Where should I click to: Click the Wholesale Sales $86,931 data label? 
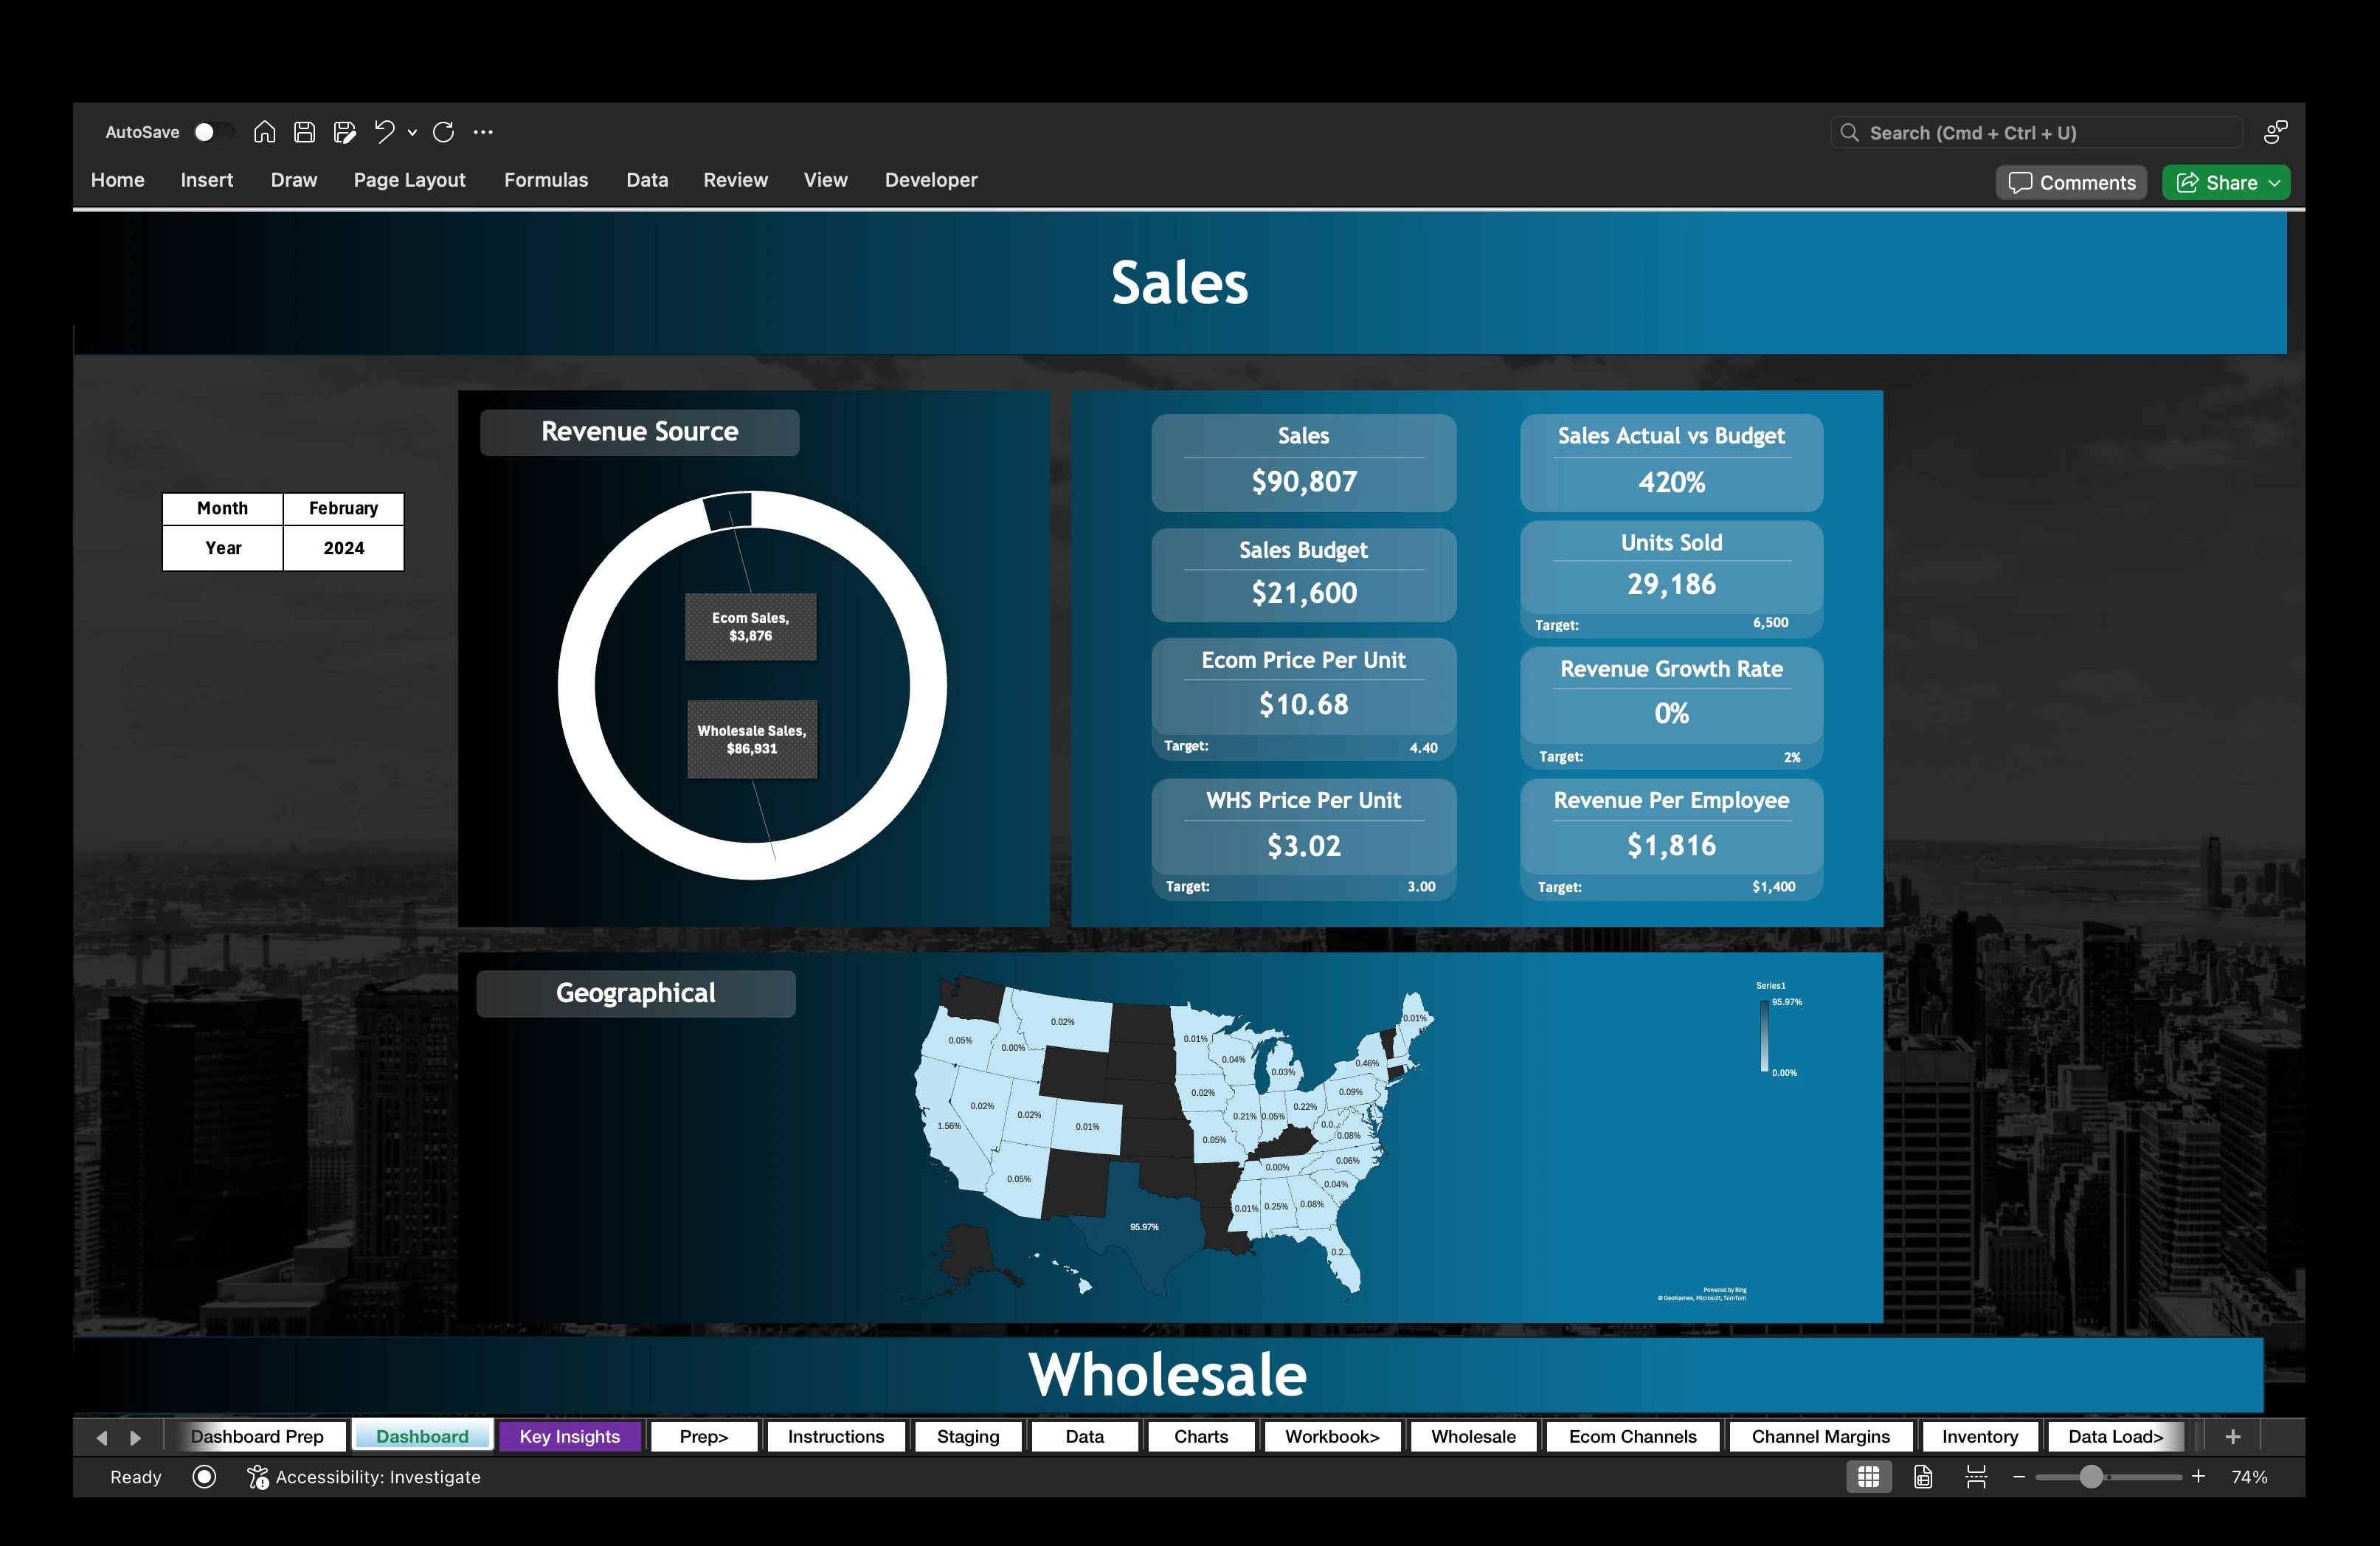(752, 739)
